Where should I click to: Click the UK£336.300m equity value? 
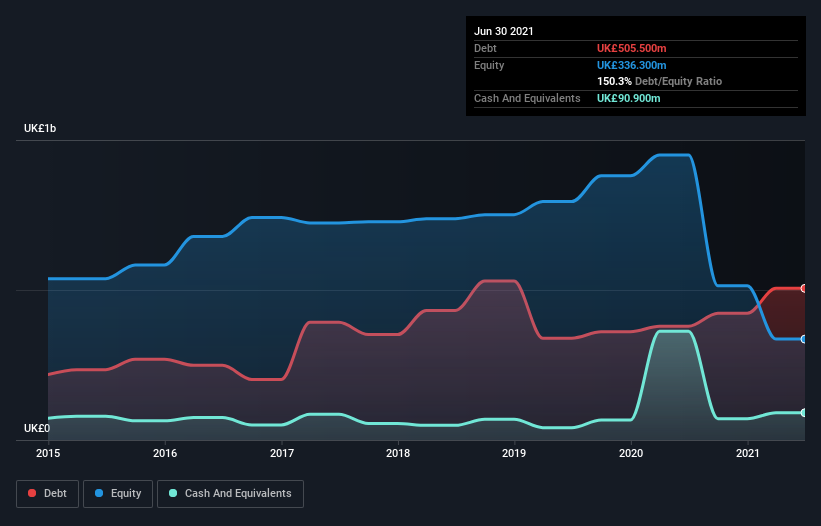pos(631,65)
